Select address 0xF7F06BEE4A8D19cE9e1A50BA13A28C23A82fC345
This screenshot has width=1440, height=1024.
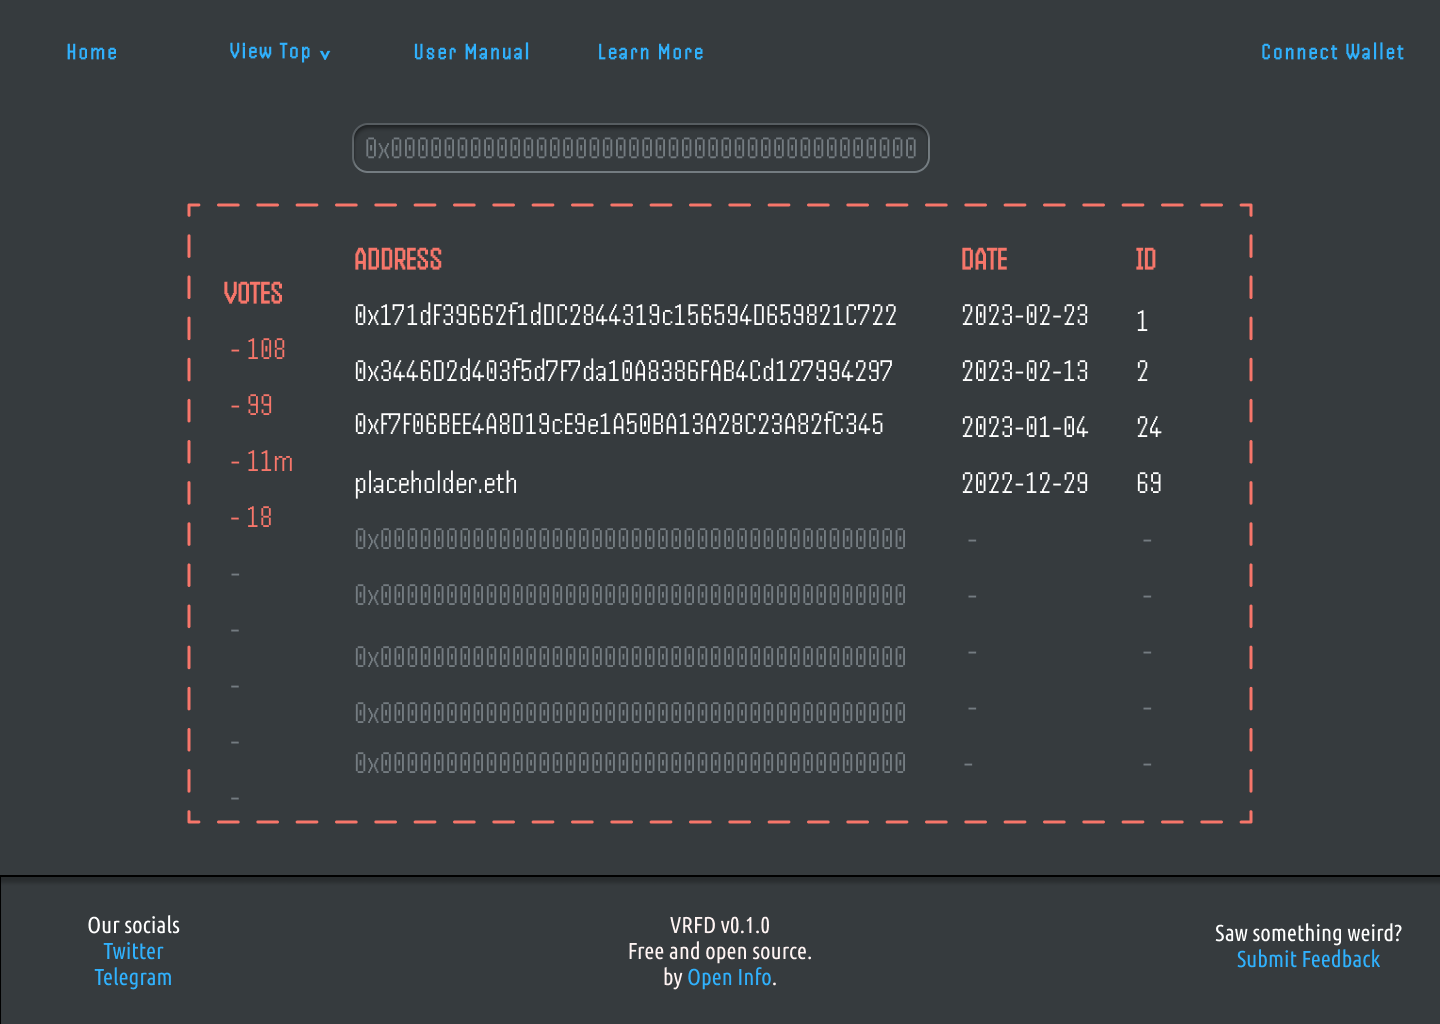coord(619,424)
